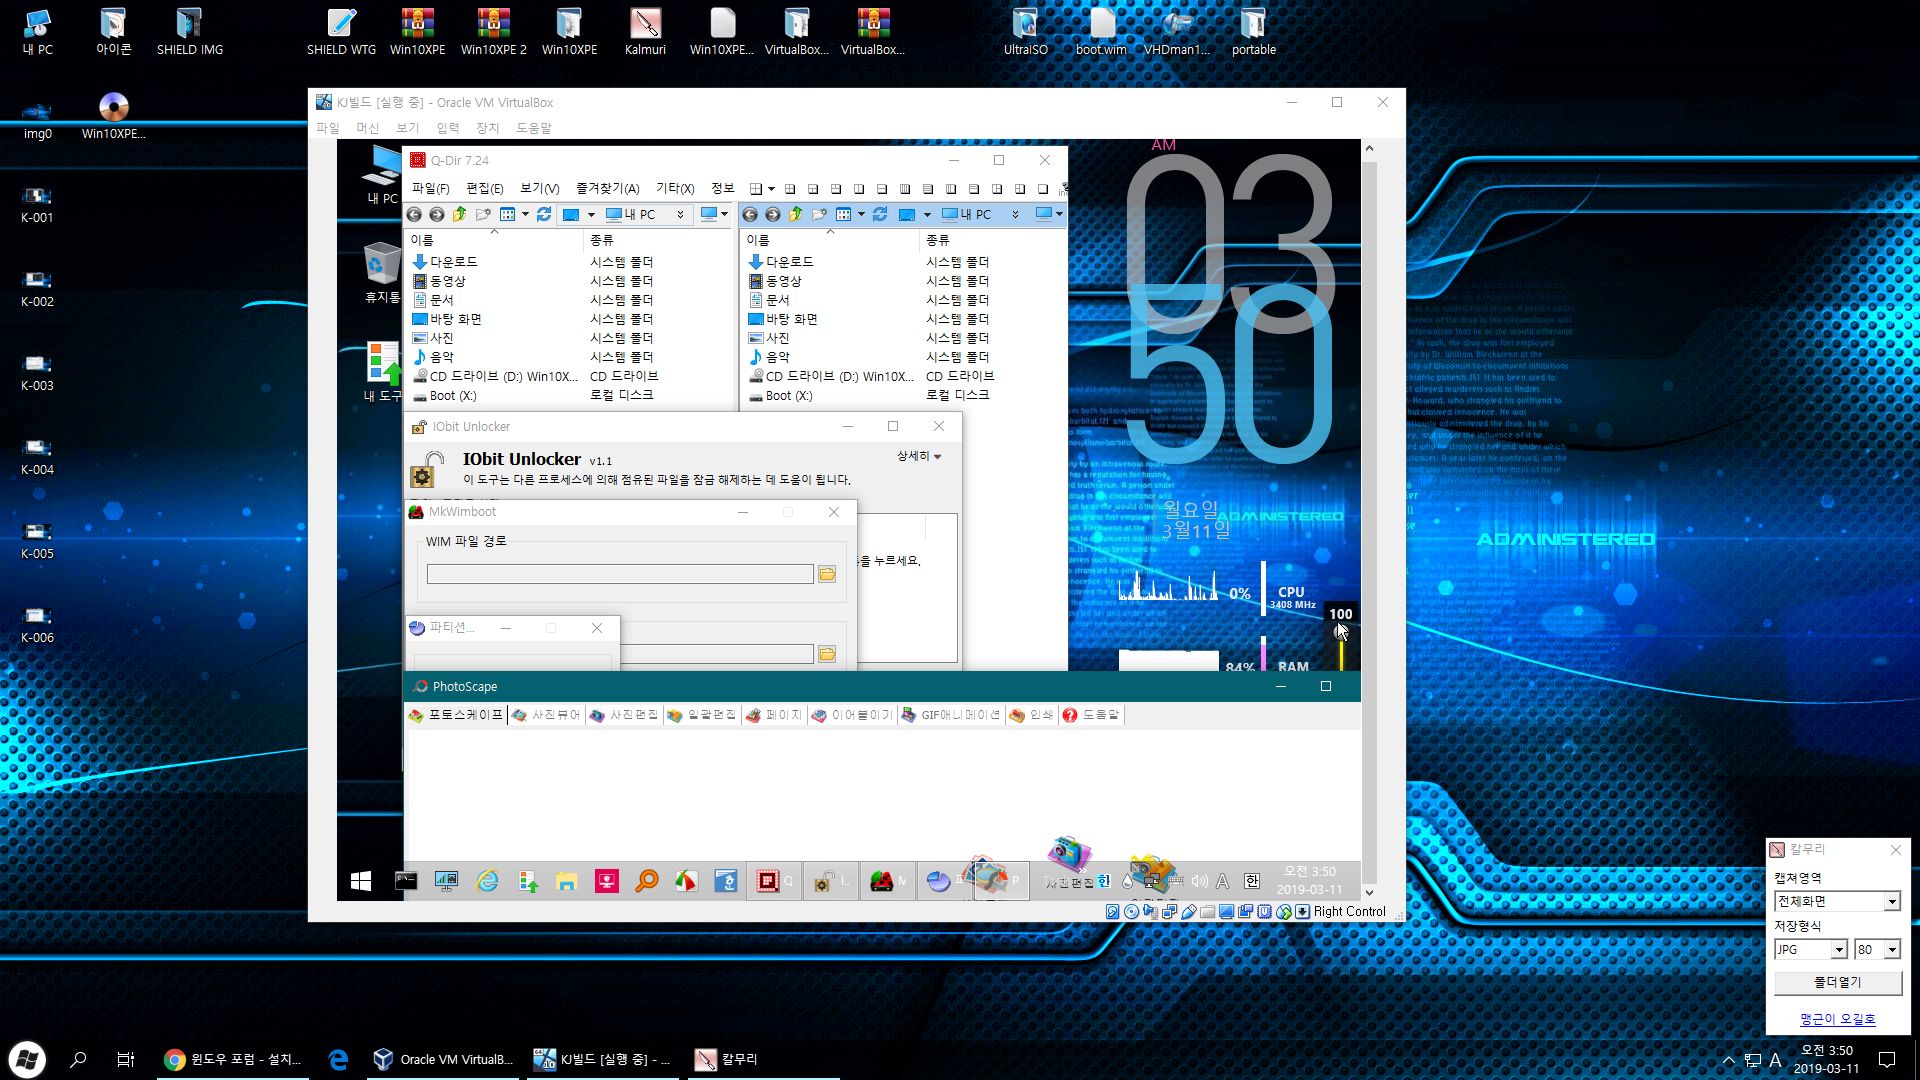Switch to IObit Unlocker in guest taskbar
The height and width of the screenshot is (1080, 1920).
pyautogui.click(x=830, y=881)
